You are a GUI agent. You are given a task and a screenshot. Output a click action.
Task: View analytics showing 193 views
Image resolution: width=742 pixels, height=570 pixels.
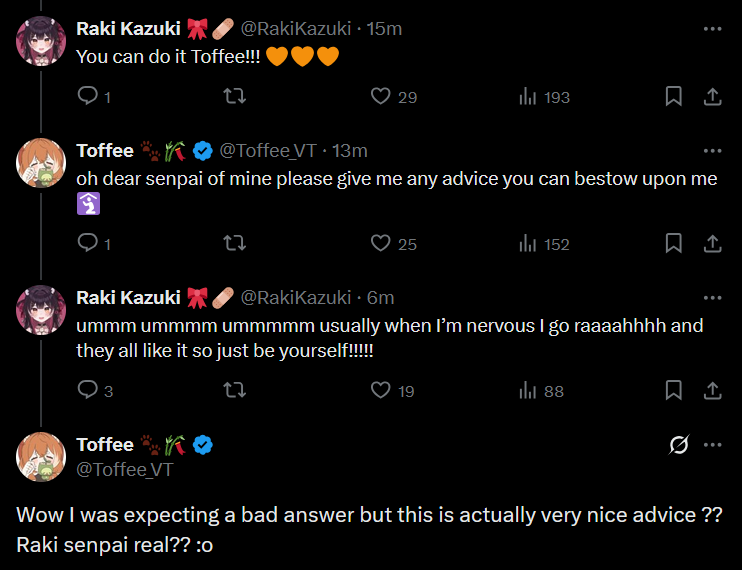pyautogui.click(x=527, y=97)
